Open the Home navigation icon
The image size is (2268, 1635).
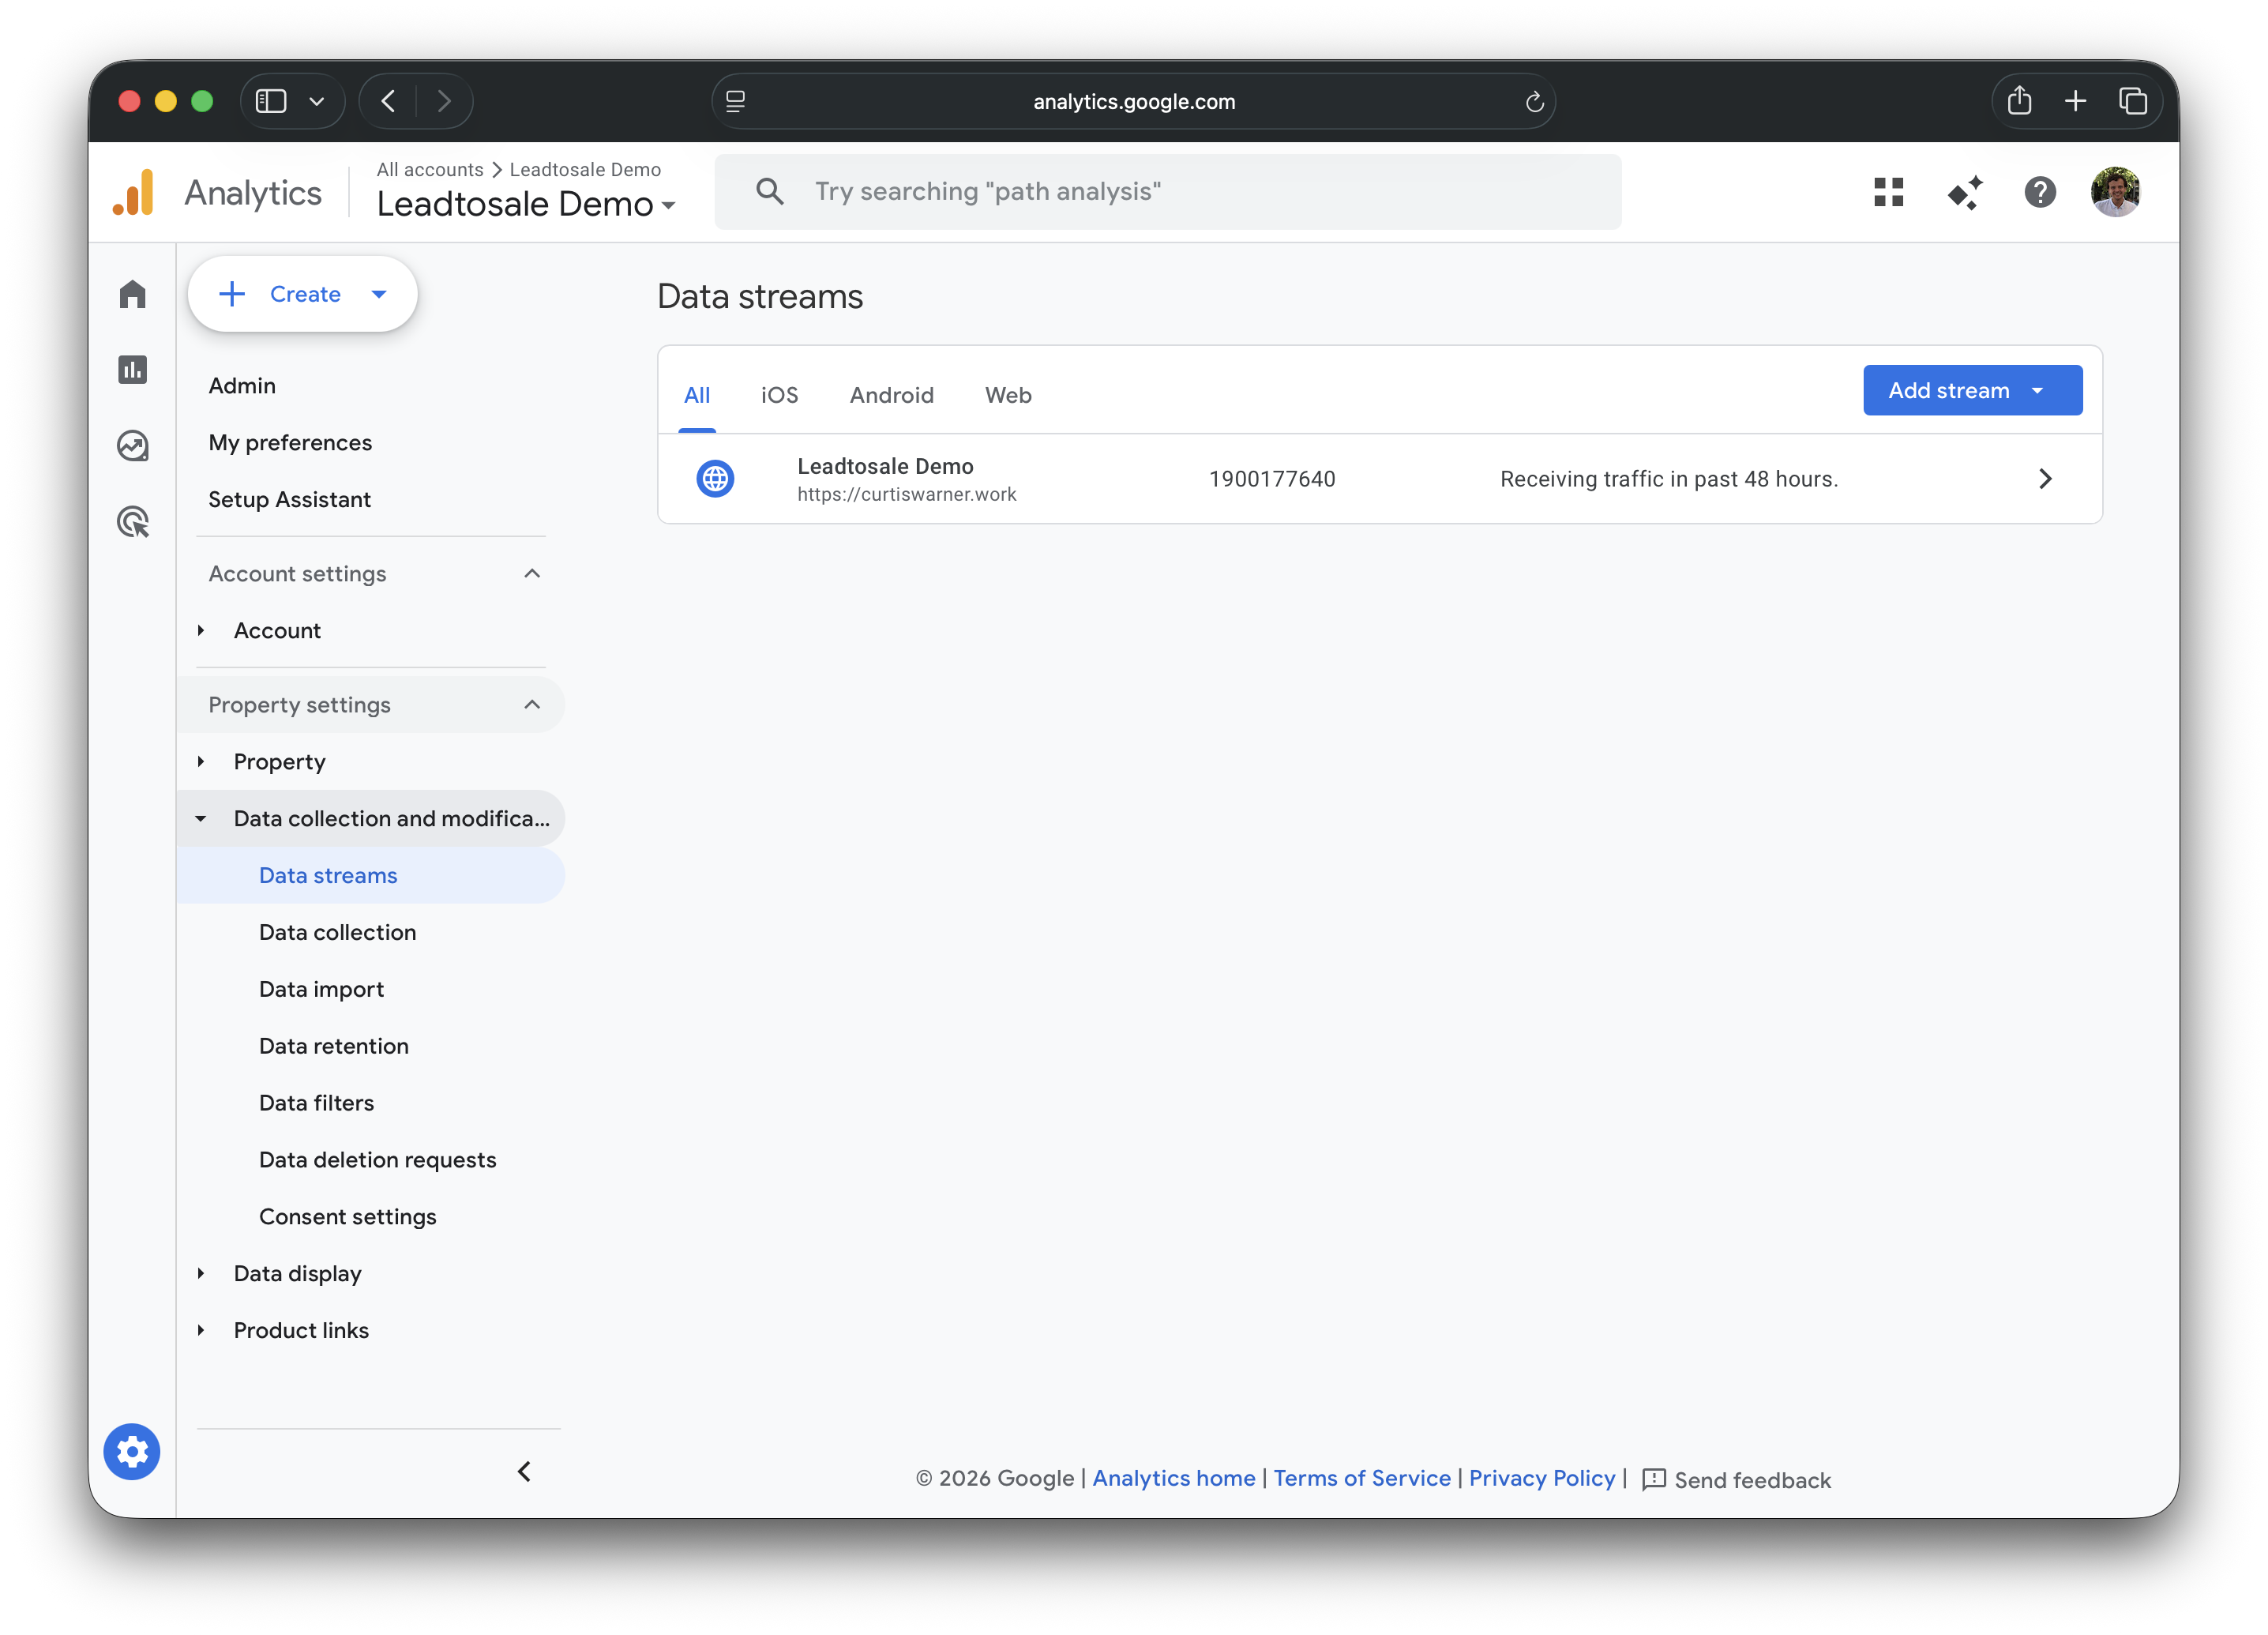point(133,294)
